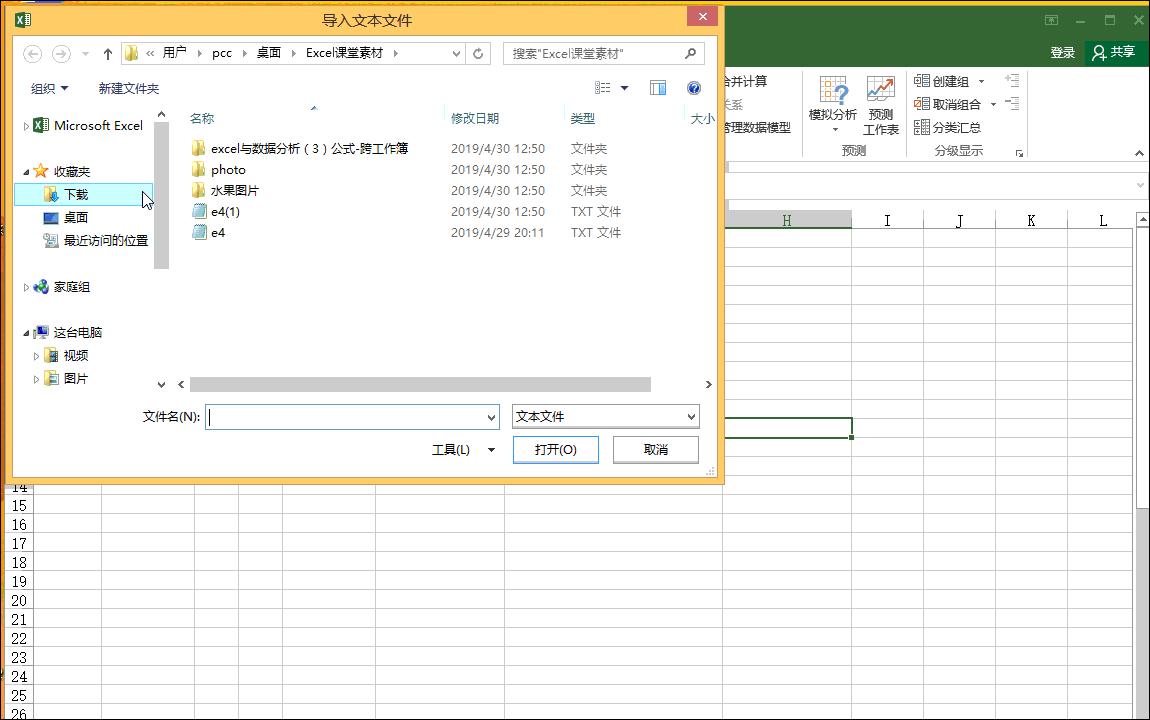Open Ungroup (取消组合) dropdown arrow

pos(993,105)
